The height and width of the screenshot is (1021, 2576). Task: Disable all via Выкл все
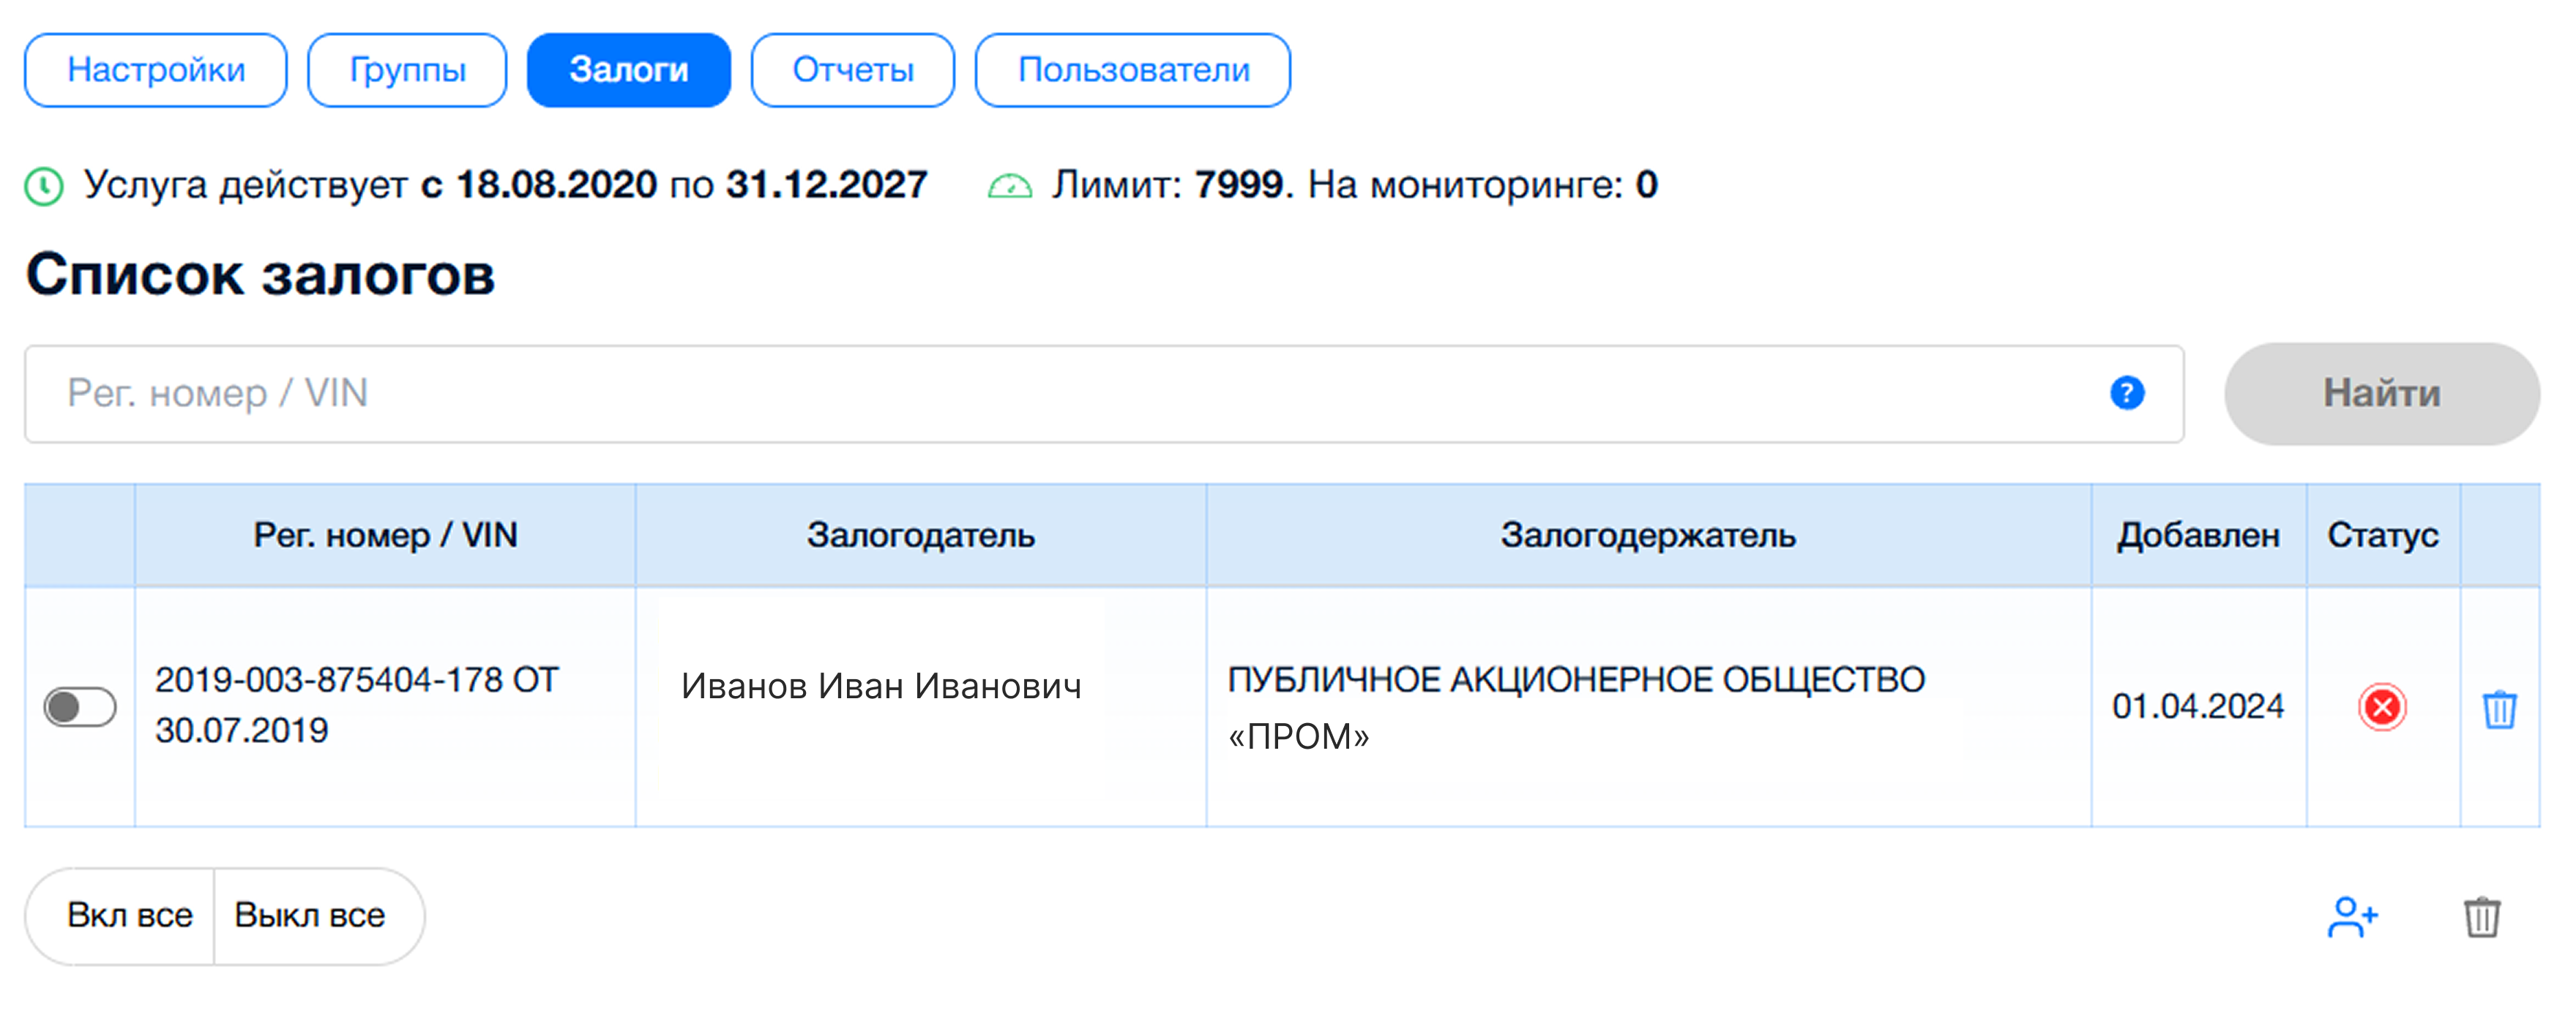310,915
